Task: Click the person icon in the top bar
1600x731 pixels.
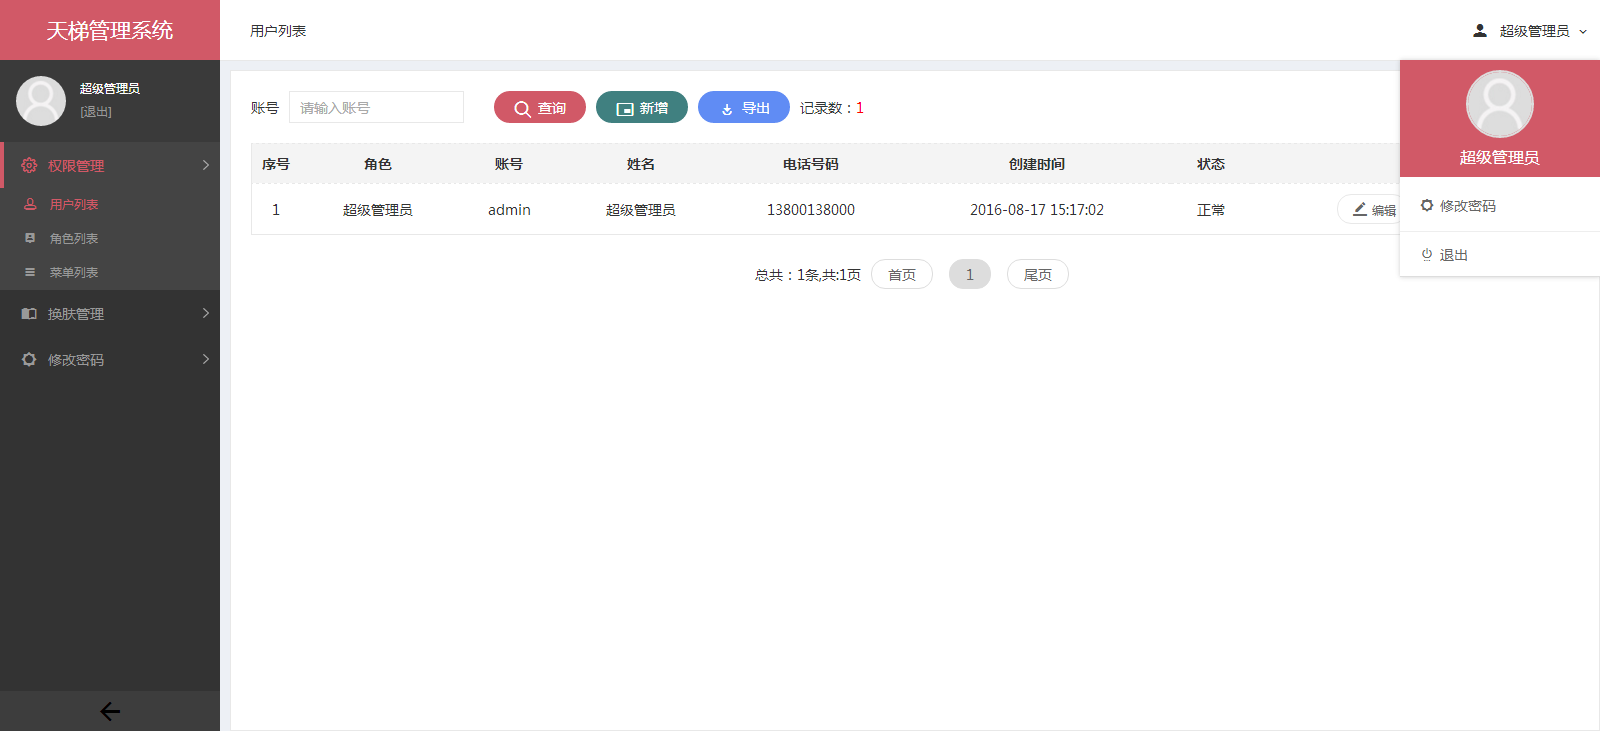Action: point(1480,31)
